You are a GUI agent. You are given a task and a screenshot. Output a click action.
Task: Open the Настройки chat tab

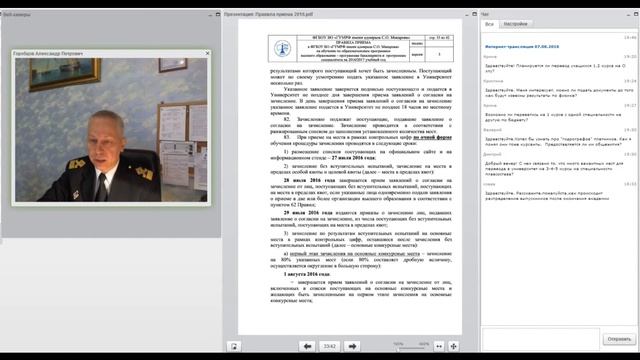coord(515,24)
